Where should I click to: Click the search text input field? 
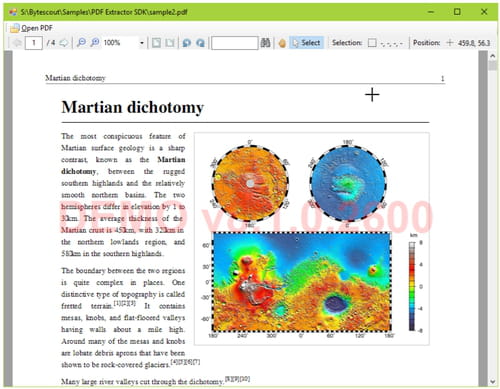coord(235,43)
